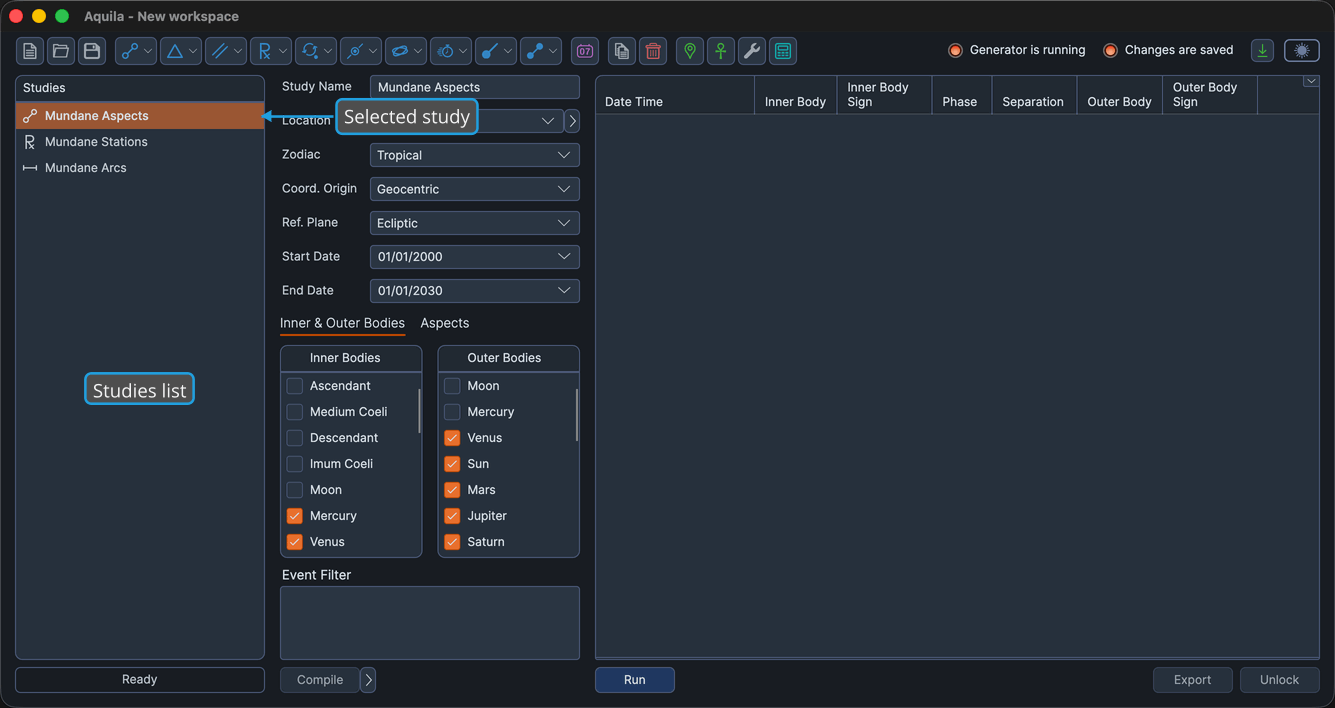Click the Unlock button
1335x708 pixels.
1280,680
